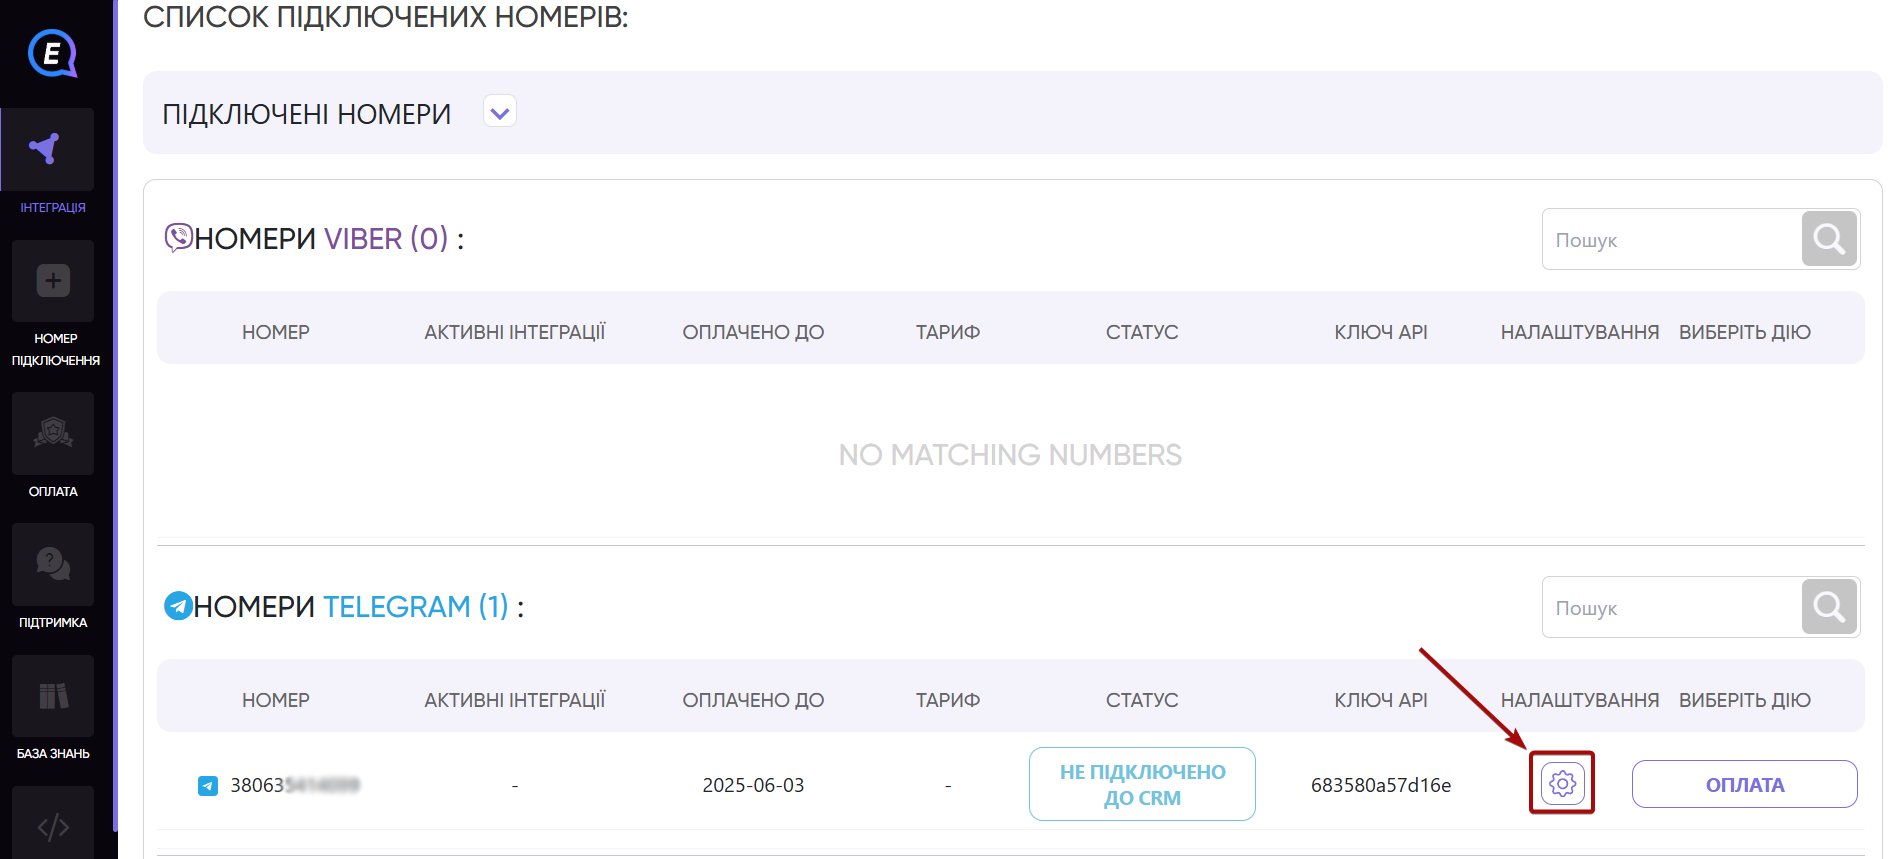1896x859 pixels.
Task: Focus the Telegram Пошук search field
Action: coord(1670,608)
